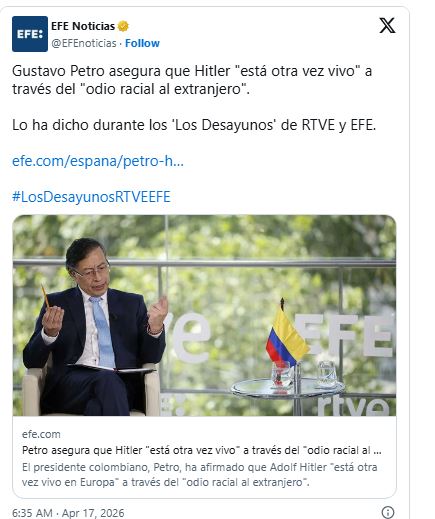Screen dimensions: 435x519
Task: Open the efe.com/espana/petro-h... link
Action: tap(98, 161)
